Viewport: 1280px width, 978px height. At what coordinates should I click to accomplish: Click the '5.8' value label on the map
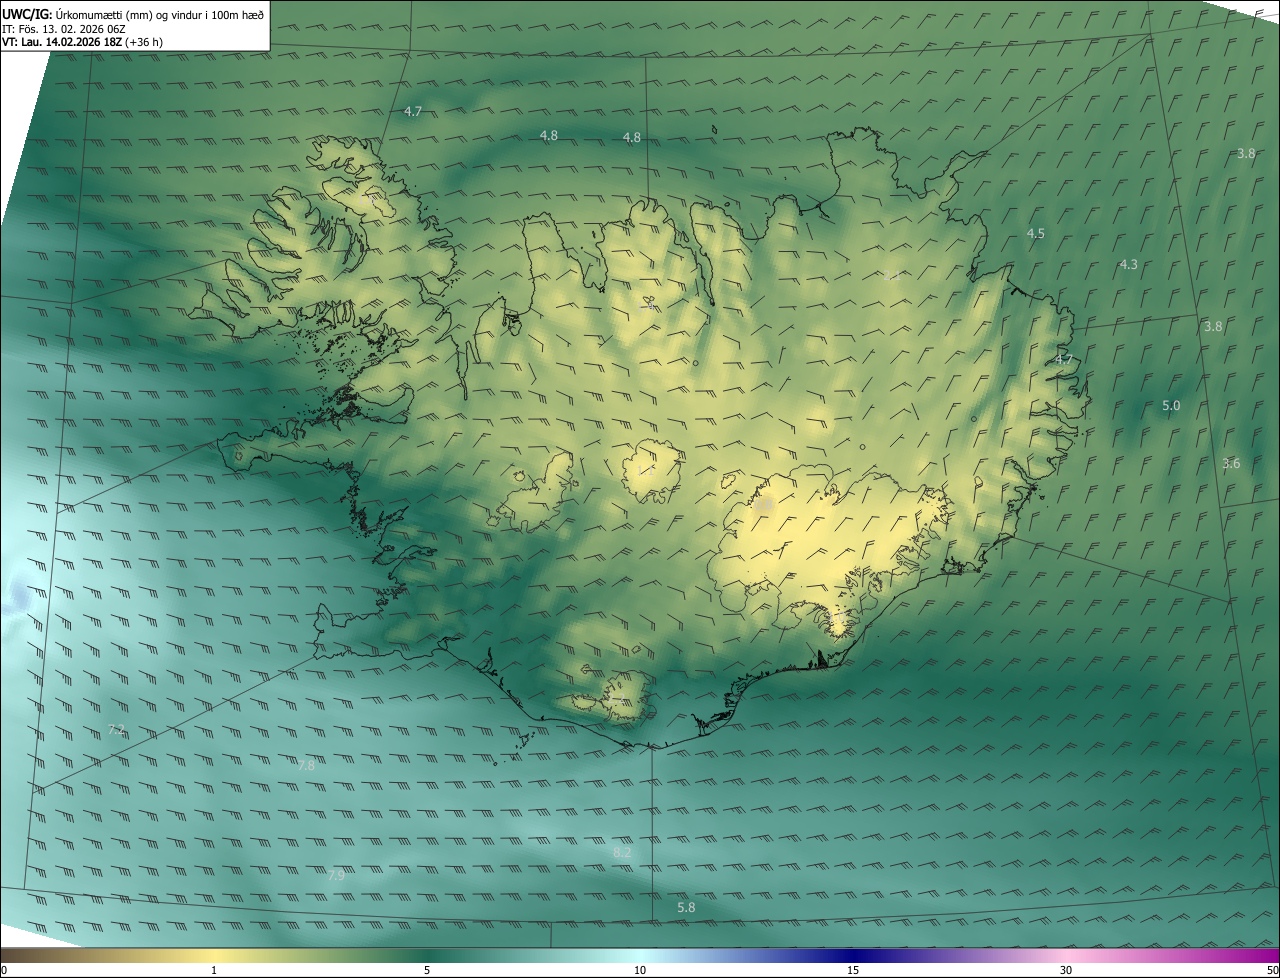(x=686, y=908)
